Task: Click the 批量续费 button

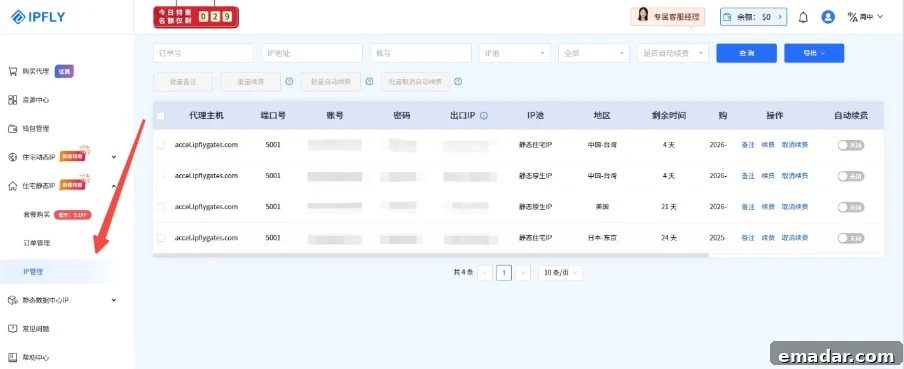Action: [250, 82]
